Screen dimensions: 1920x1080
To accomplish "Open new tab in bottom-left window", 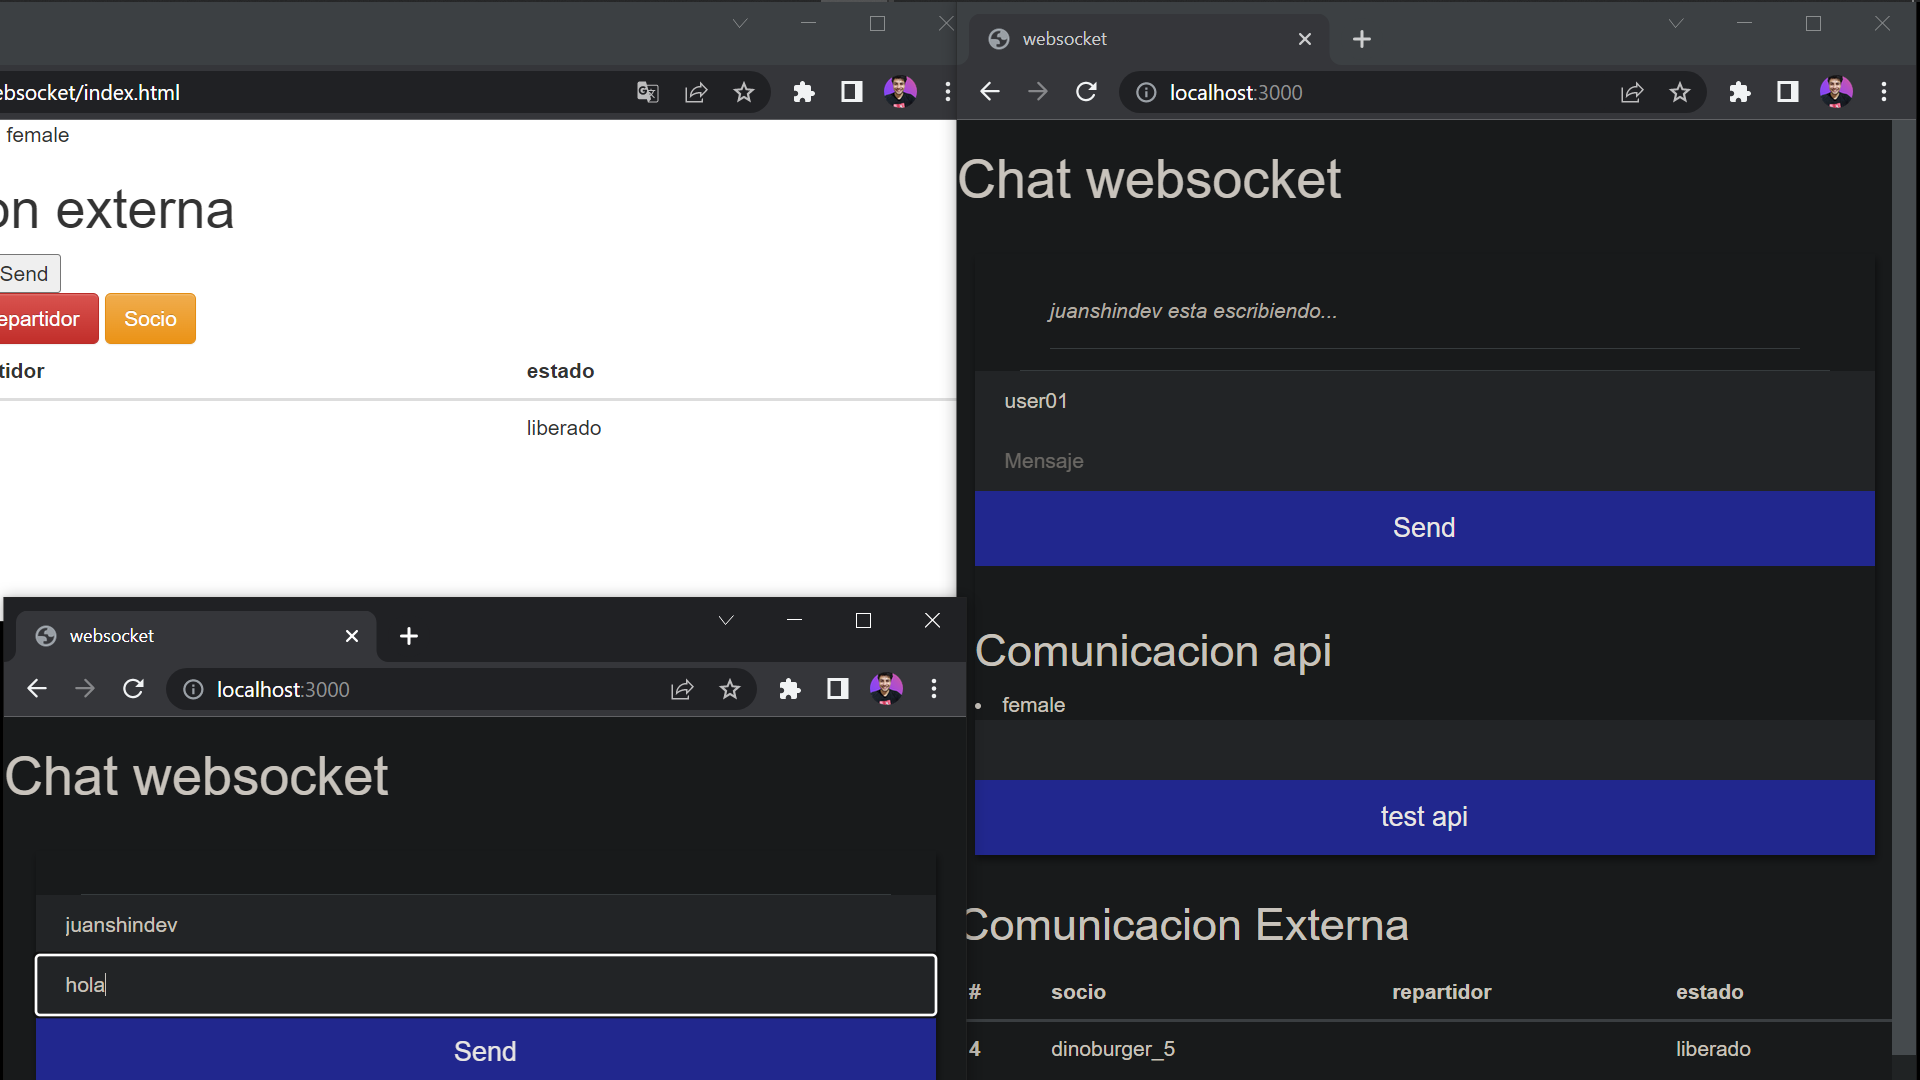I will (409, 636).
